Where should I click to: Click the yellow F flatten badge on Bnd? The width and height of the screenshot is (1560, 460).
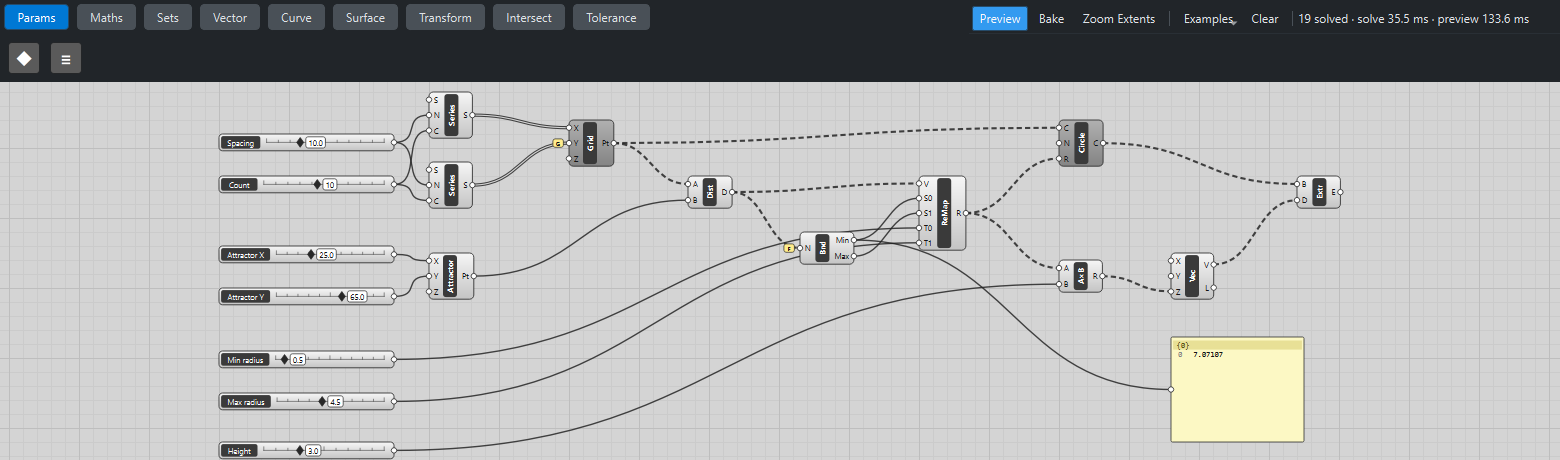pyautogui.click(x=789, y=247)
